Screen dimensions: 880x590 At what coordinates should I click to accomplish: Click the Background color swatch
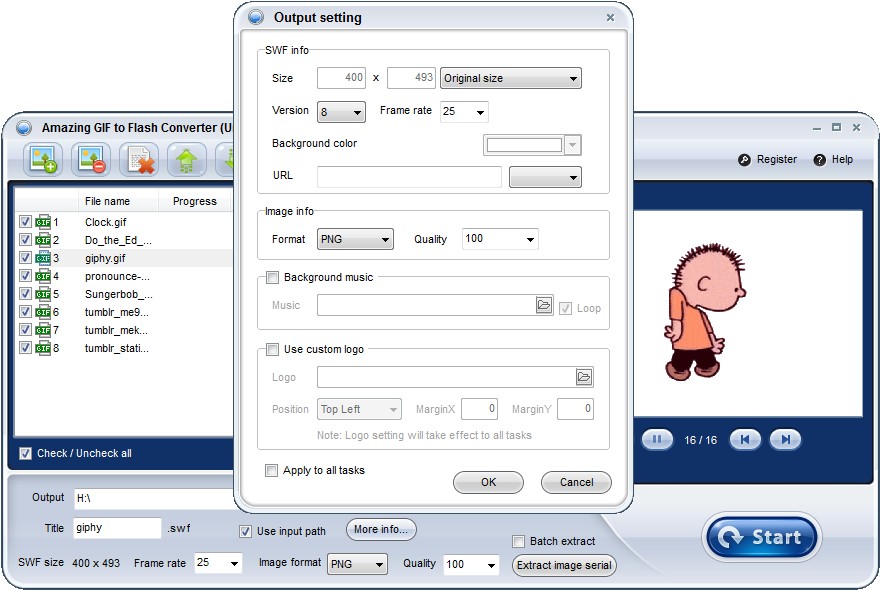524,145
